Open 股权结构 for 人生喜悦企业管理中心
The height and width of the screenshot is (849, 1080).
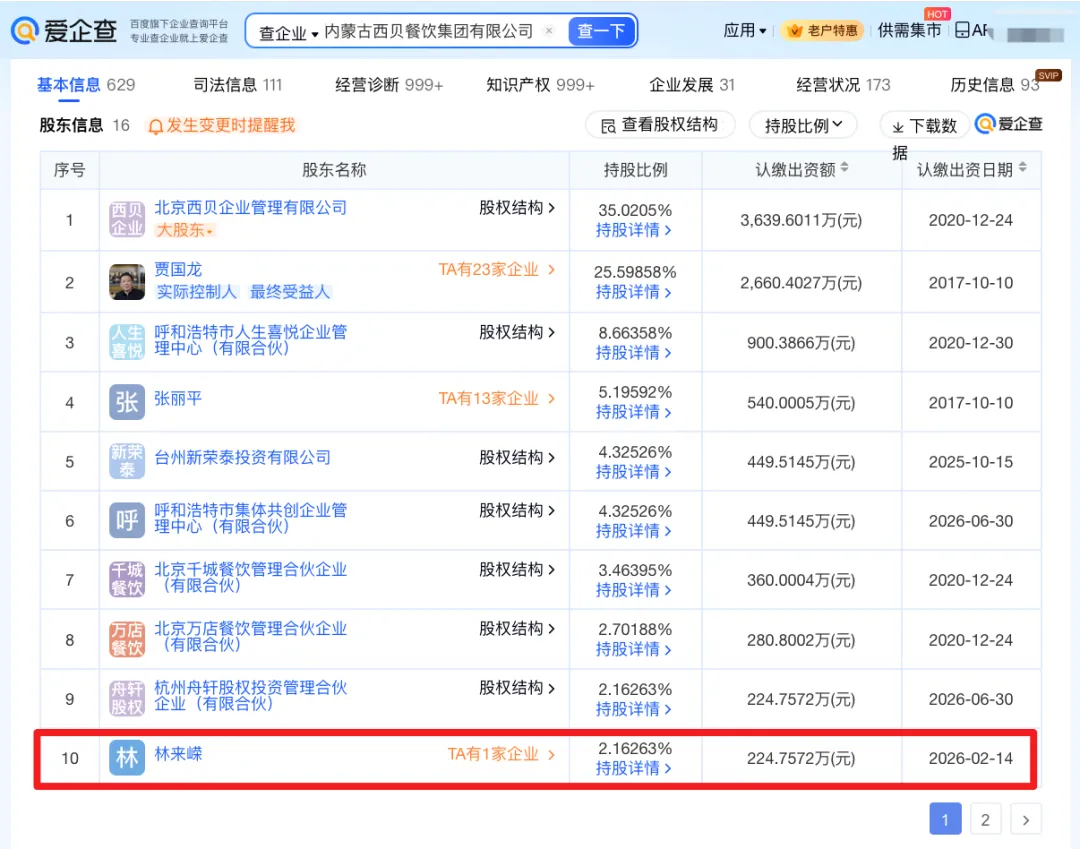[x=517, y=333]
